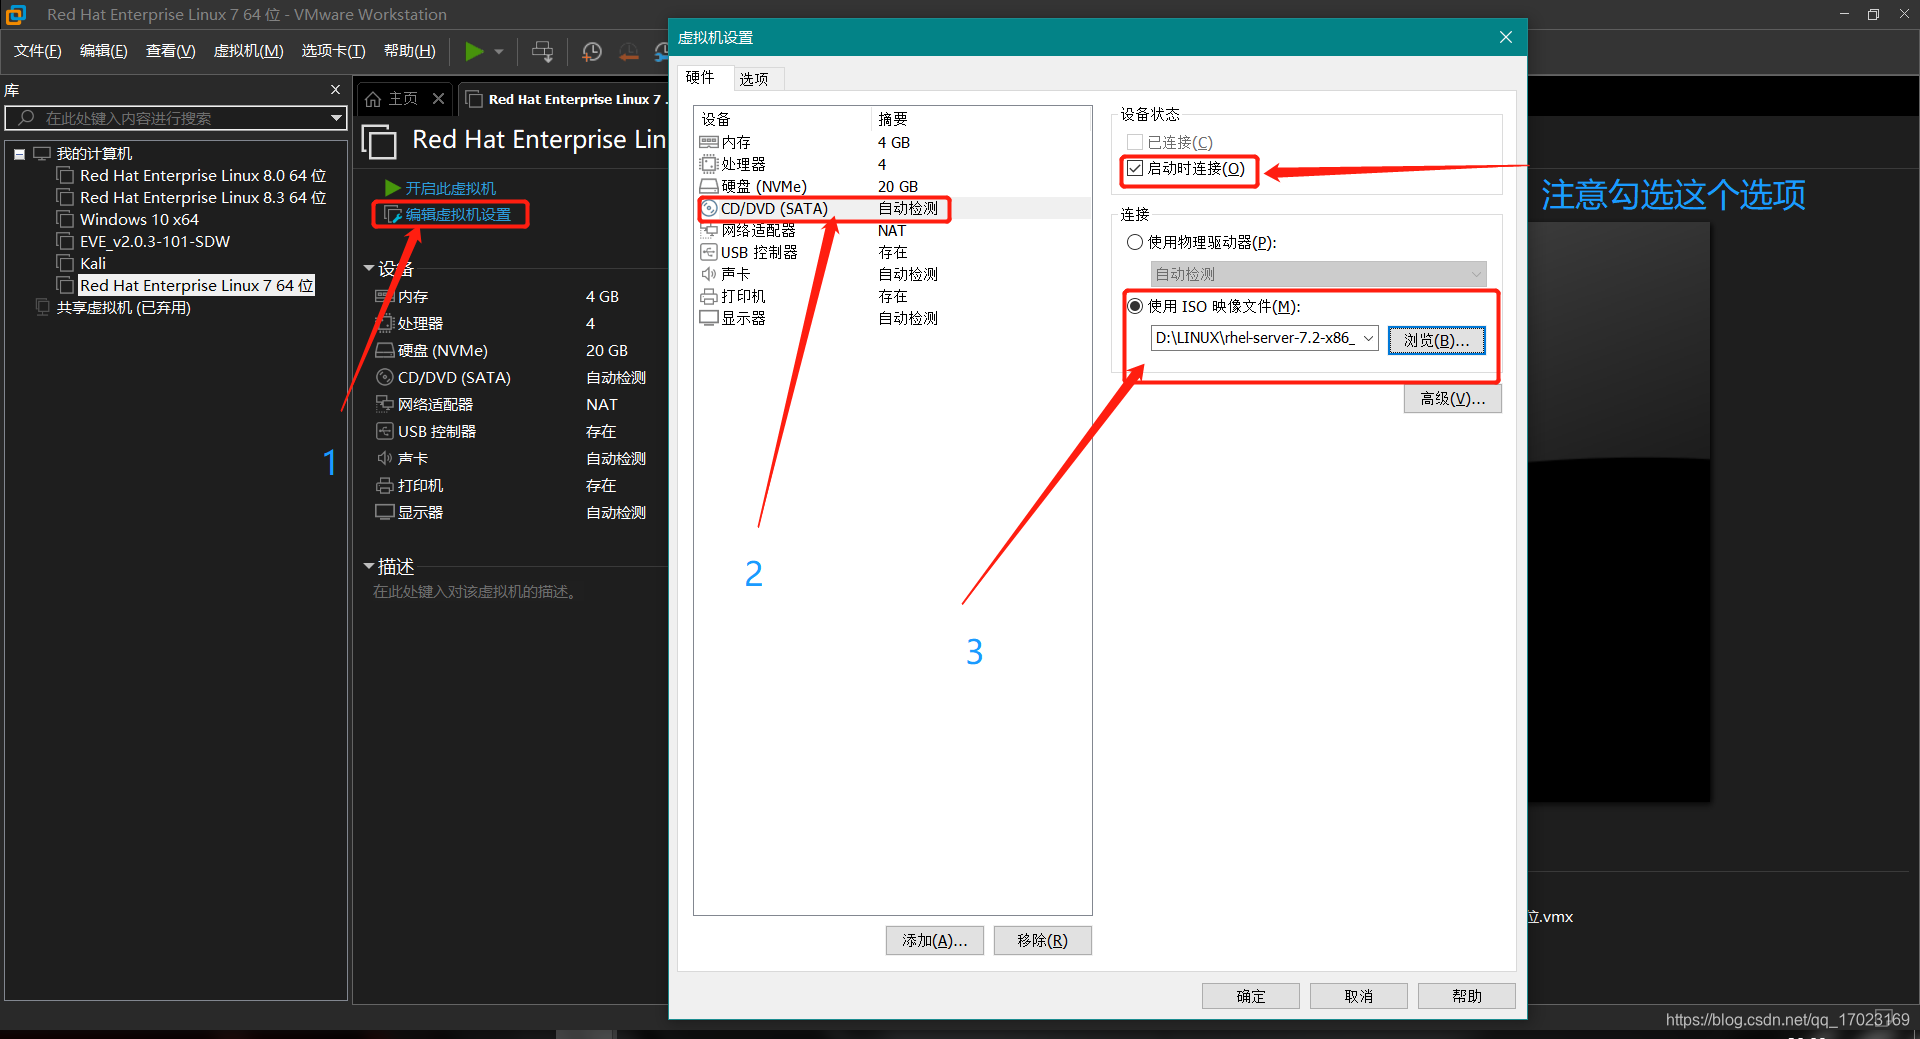Click 高级(V)... button
The width and height of the screenshot is (1920, 1039).
(1452, 398)
